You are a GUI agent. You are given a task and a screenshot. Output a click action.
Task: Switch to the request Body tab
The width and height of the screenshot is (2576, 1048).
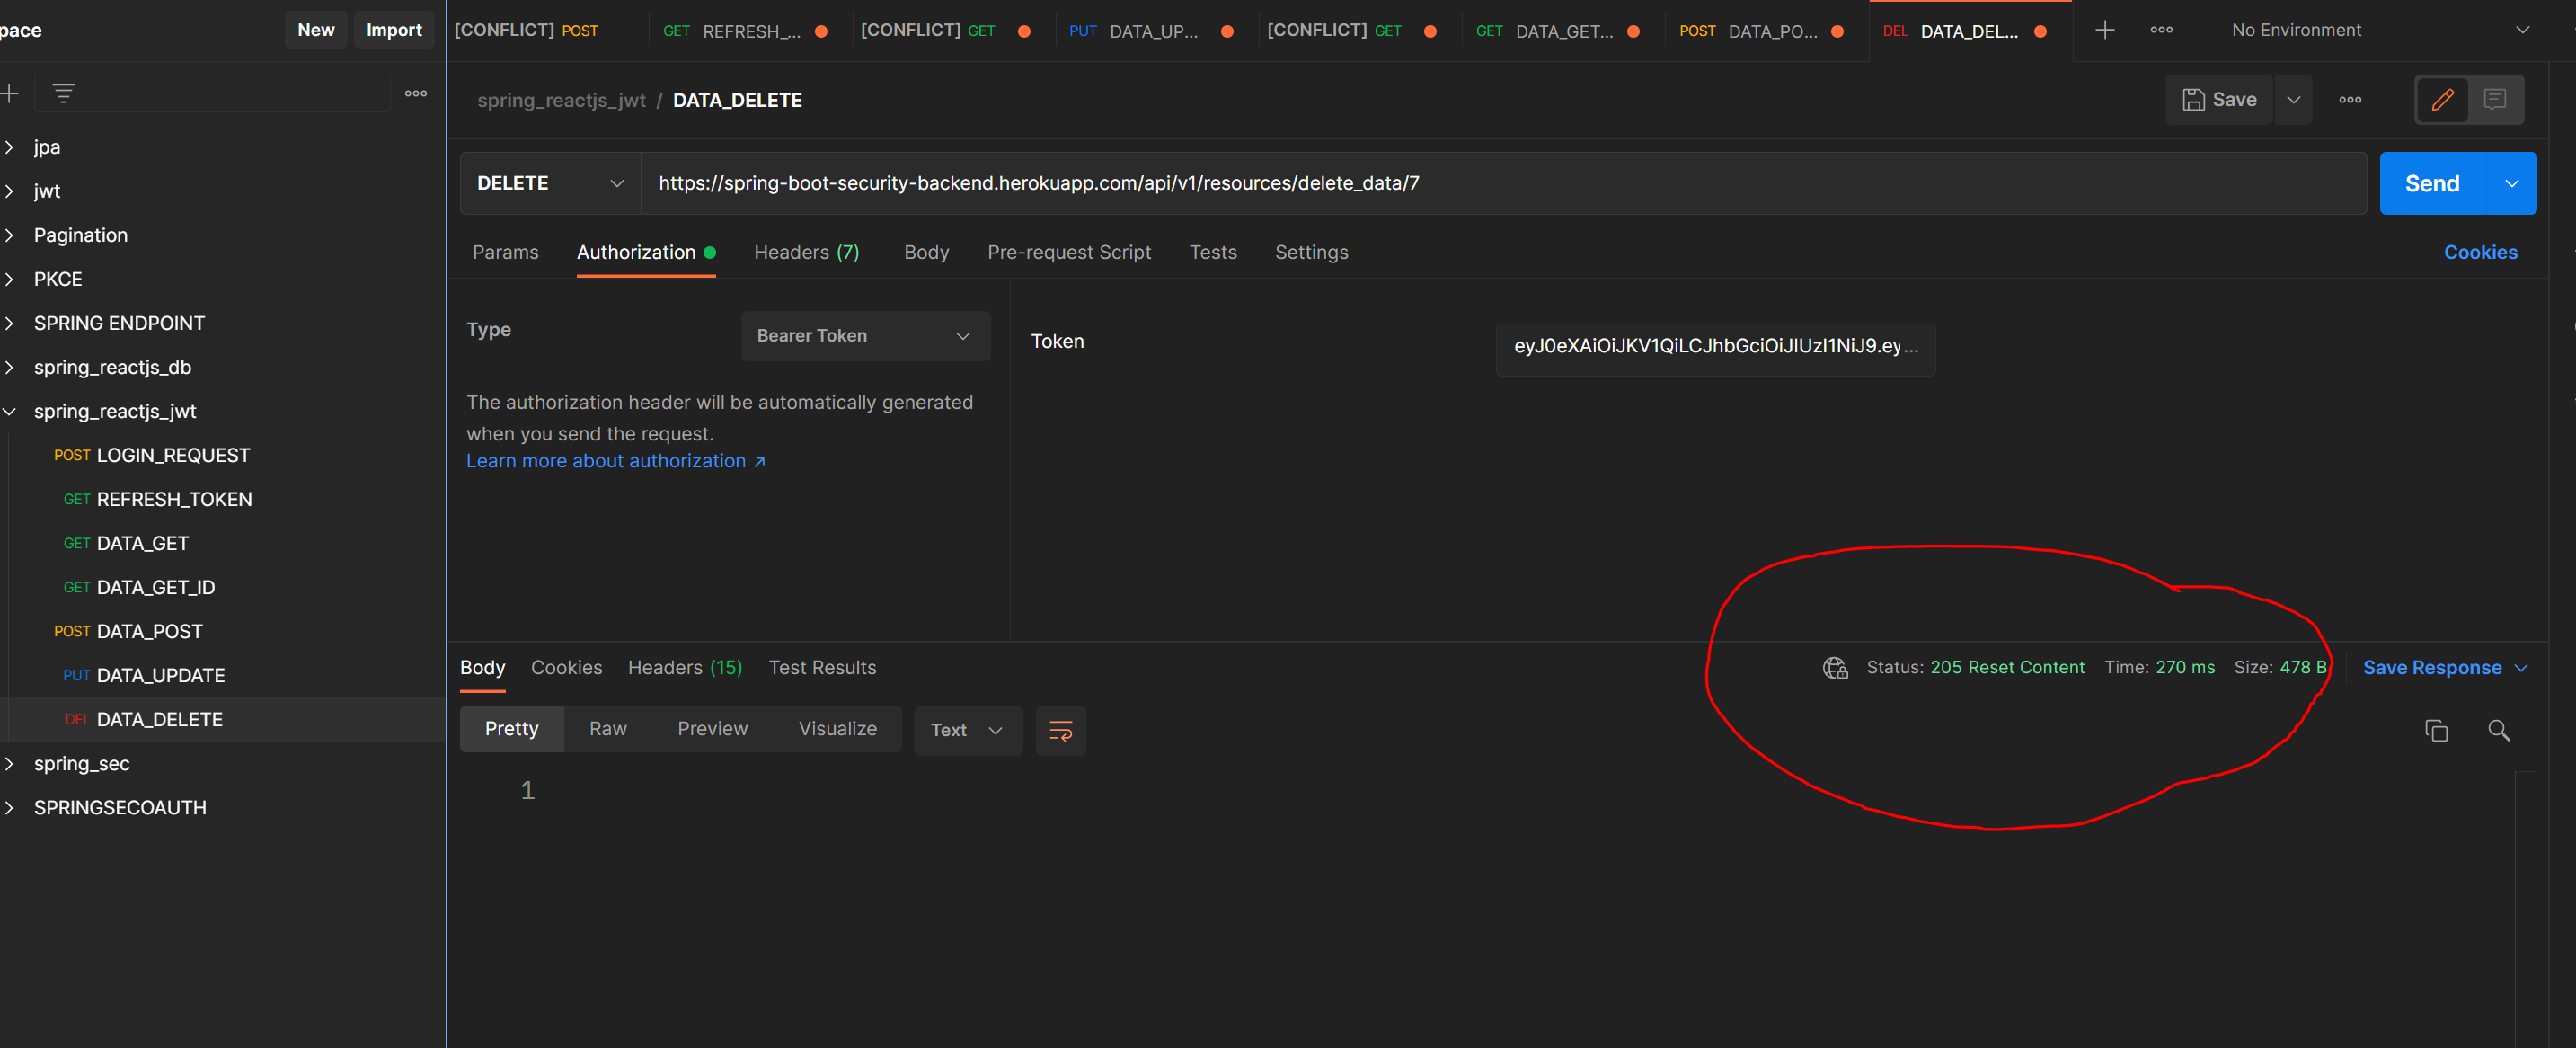(x=926, y=253)
